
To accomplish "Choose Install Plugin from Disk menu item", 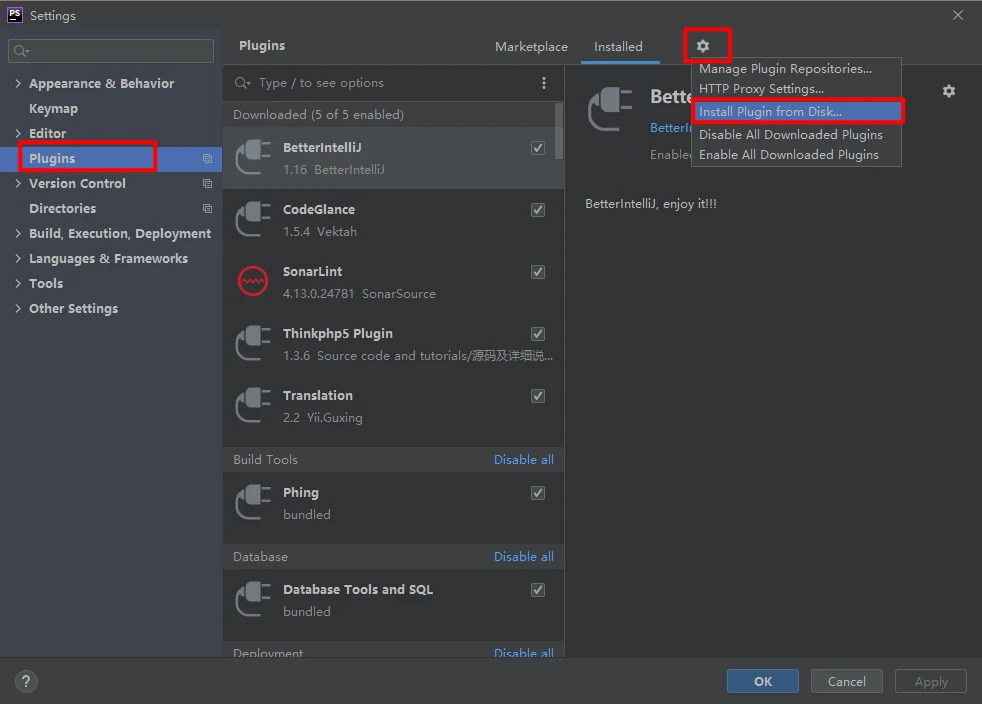I will [770, 112].
